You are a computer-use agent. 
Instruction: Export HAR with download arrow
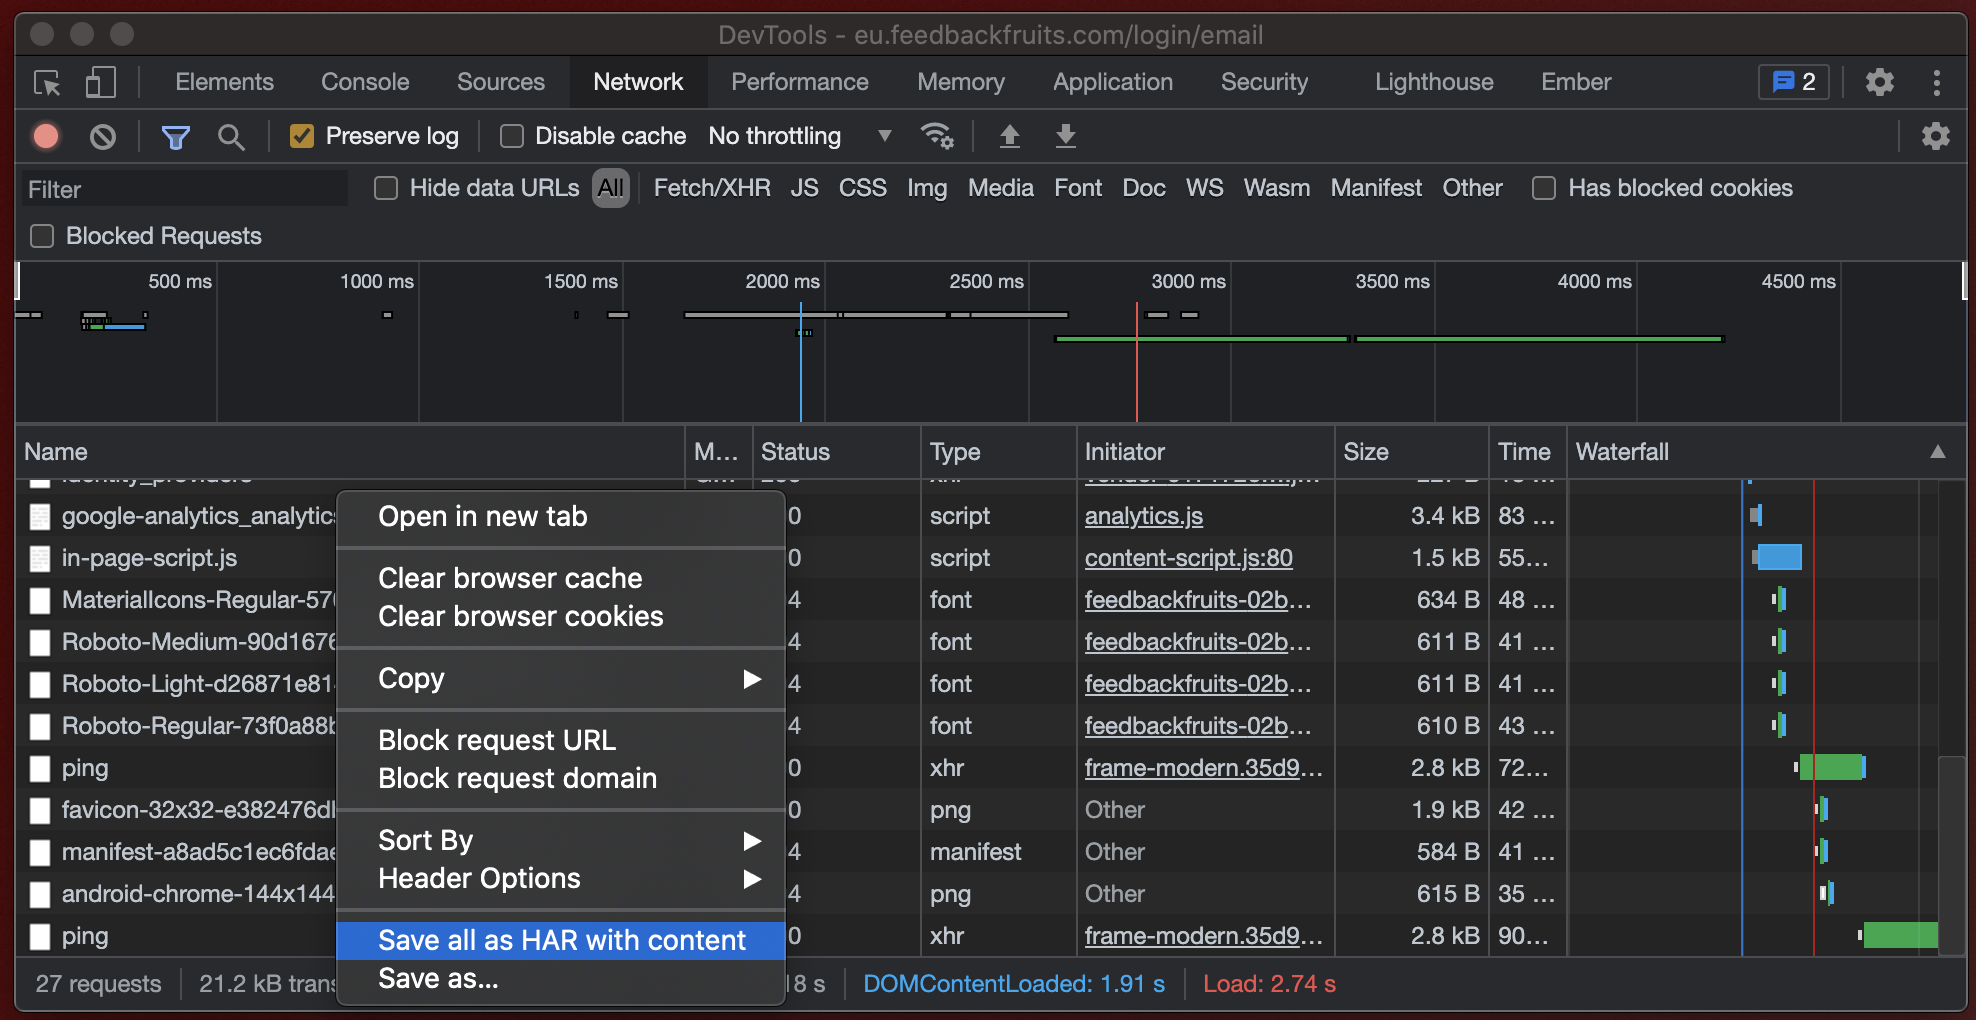(x=1066, y=136)
